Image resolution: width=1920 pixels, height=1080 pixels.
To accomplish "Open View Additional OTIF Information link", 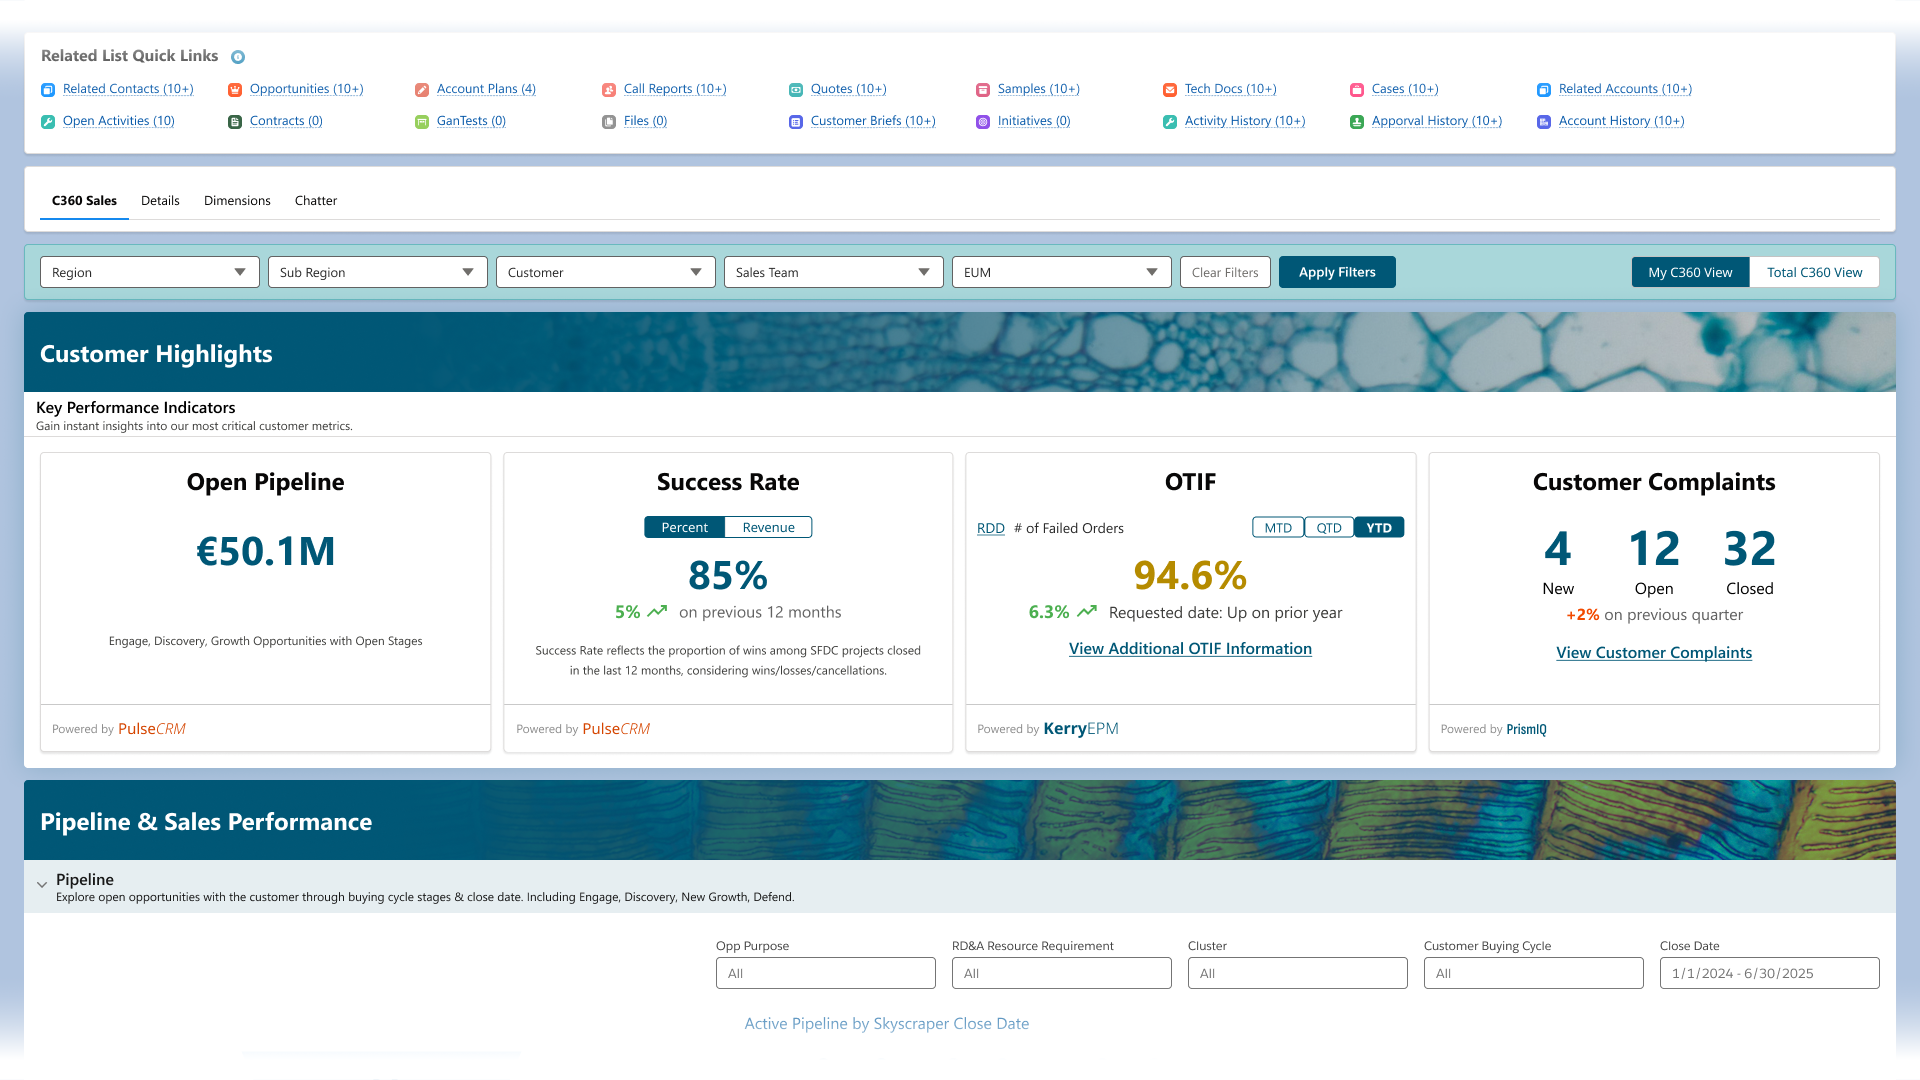I will point(1190,649).
